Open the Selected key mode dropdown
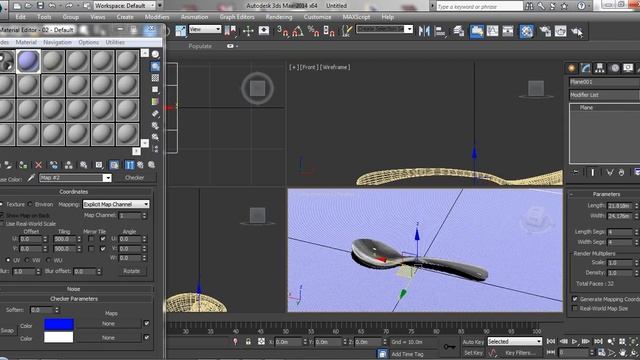640x360 pixels. (x=514, y=341)
